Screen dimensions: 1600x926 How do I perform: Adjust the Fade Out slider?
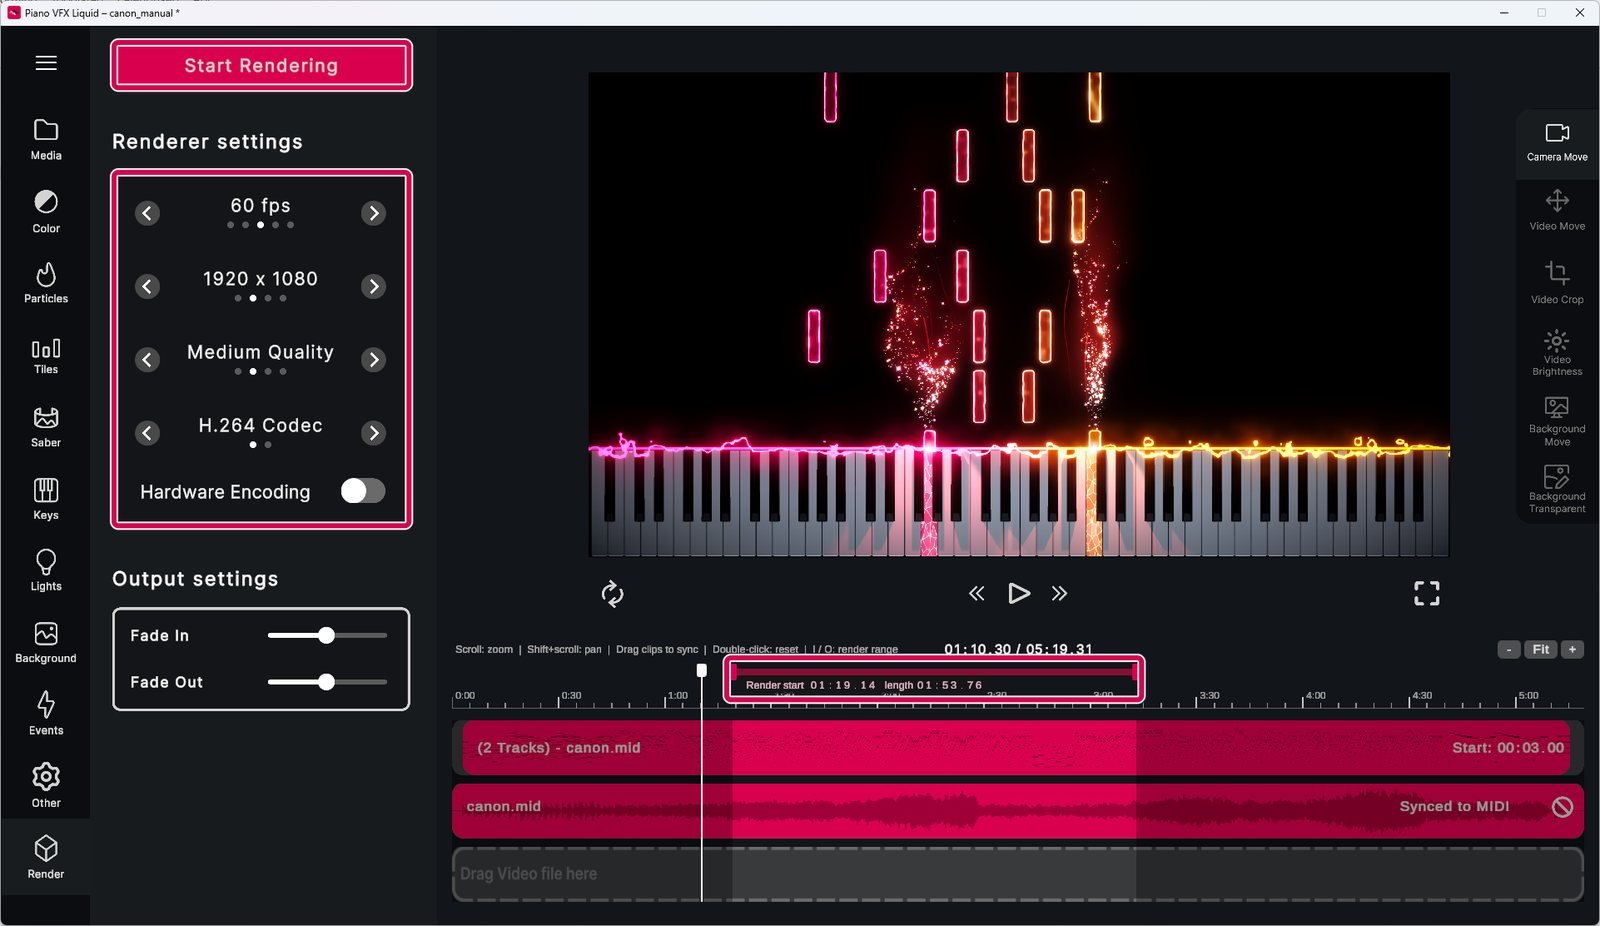pyautogui.click(x=327, y=682)
